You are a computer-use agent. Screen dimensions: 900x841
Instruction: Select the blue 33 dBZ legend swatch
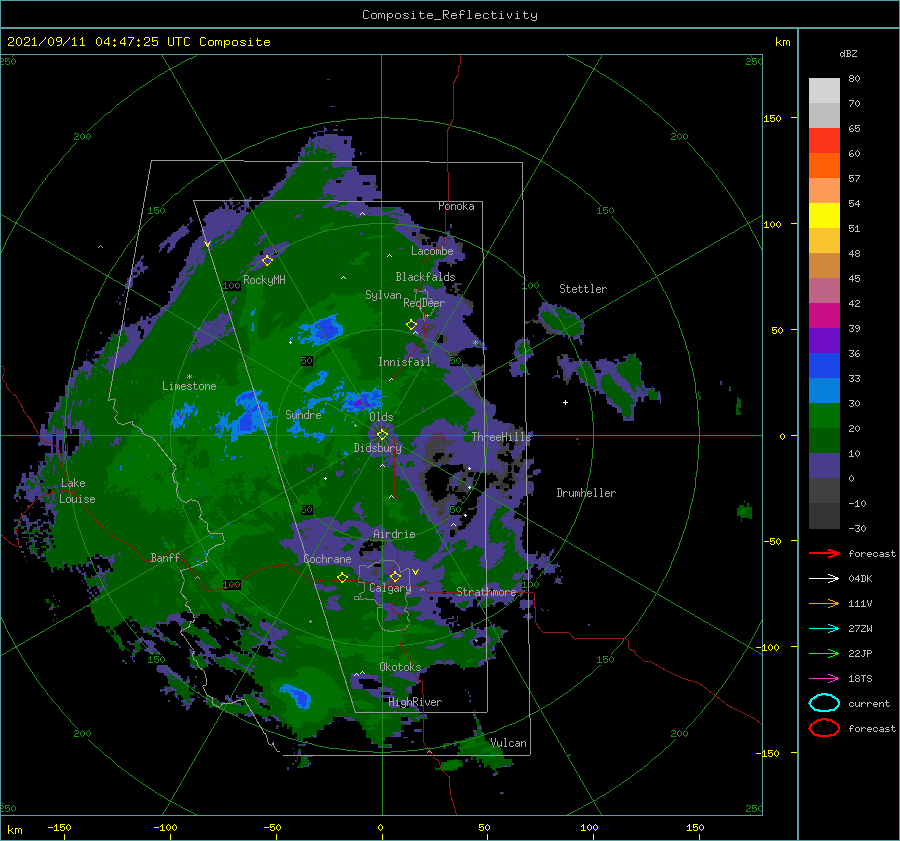[x=824, y=366]
